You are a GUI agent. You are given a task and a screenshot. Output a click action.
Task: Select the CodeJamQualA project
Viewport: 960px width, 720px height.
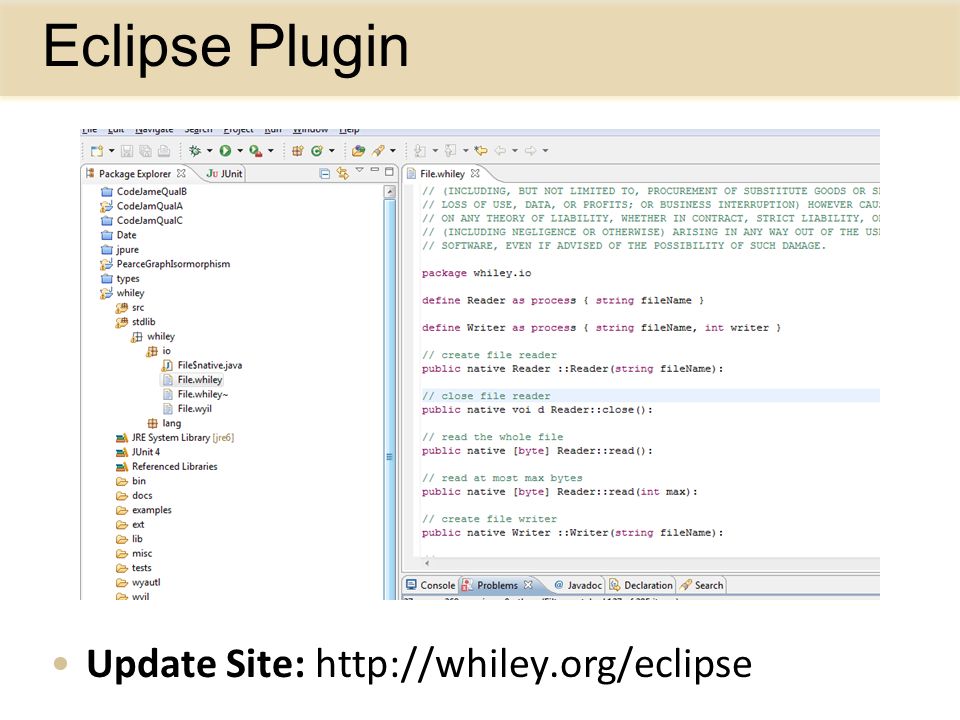click(142, 206)
